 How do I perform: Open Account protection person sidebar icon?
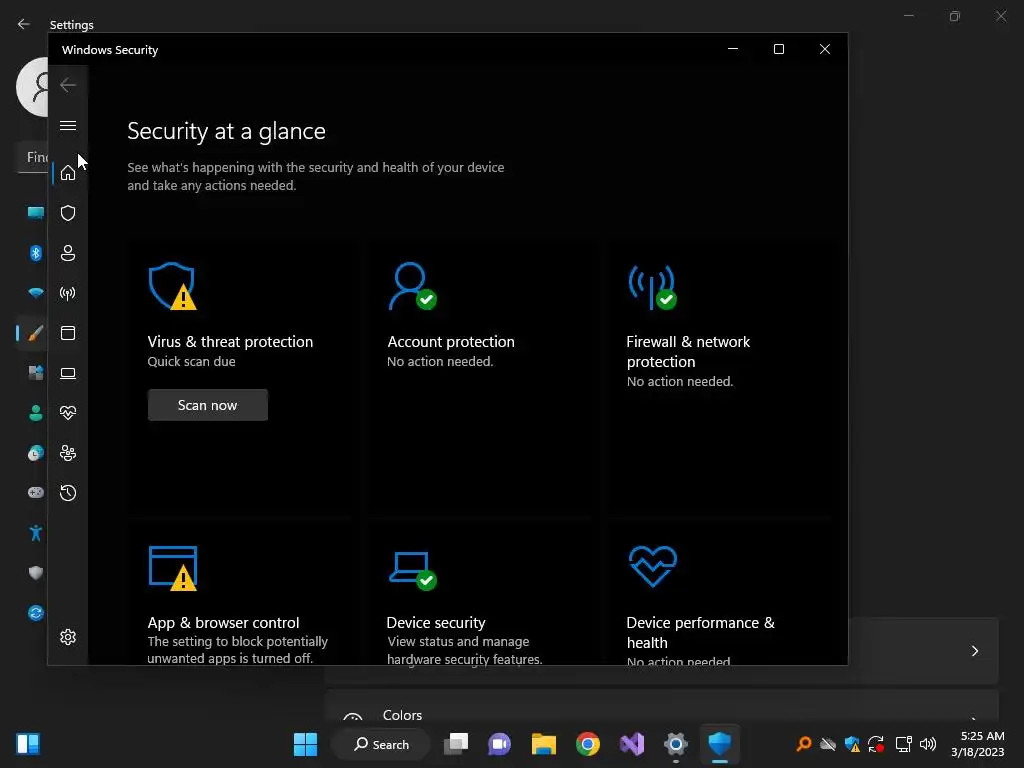[x=68, y=253]
